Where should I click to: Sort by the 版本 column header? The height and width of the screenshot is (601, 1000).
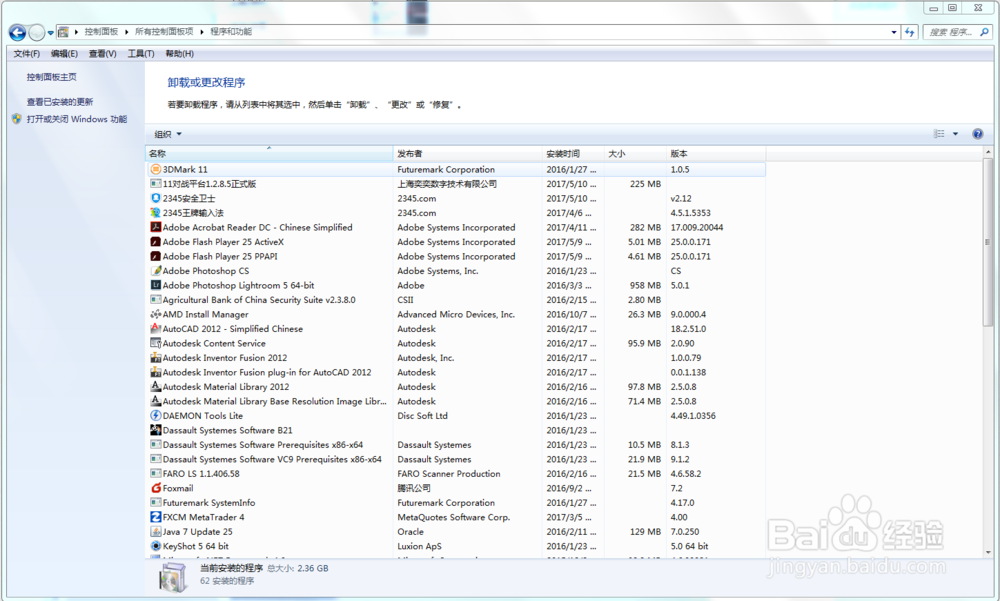click(x=716, y=154)
